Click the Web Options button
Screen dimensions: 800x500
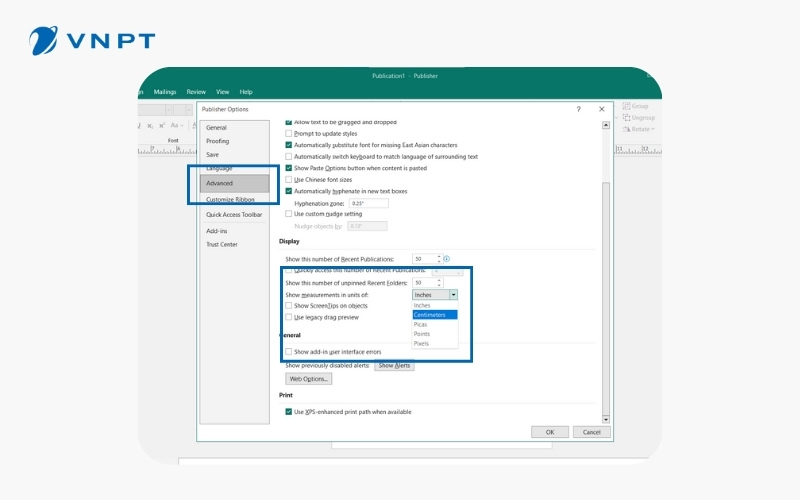[308, 379]
